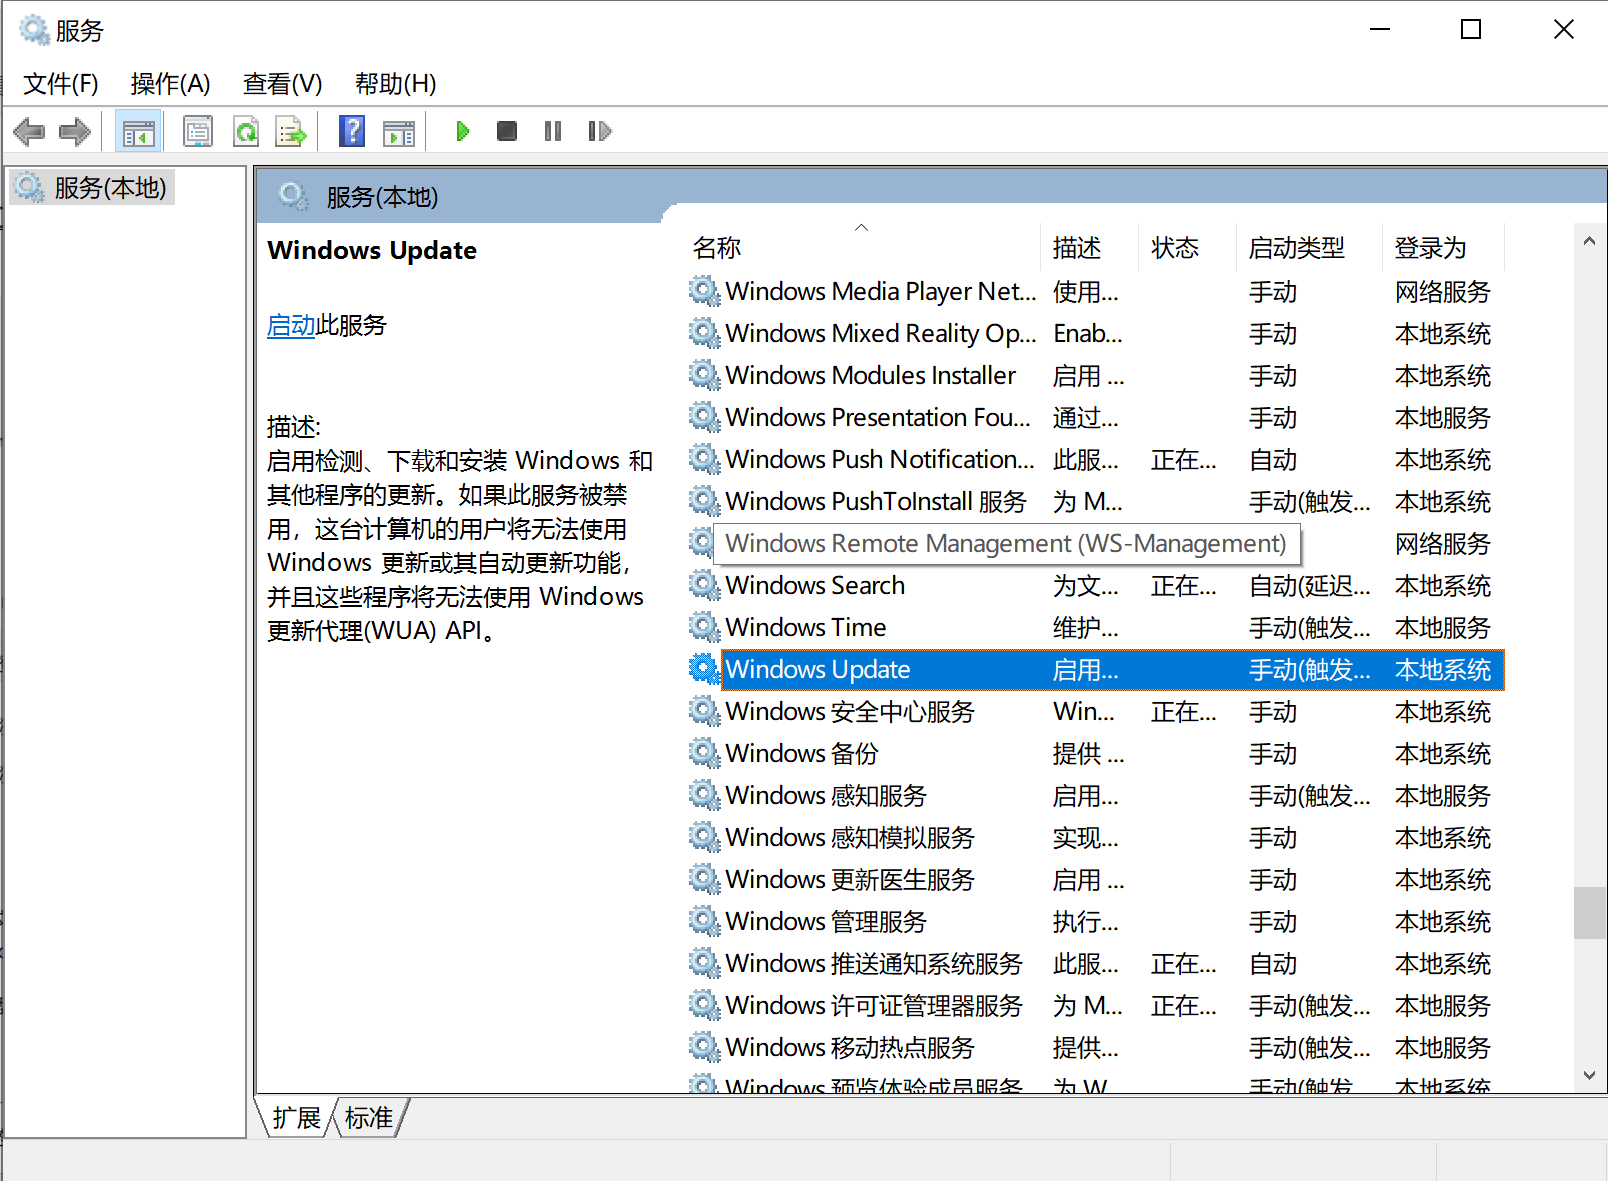Click the scrollbar up arrow in services list
The width and height of the screenshot is (1608, 1181).
click(x=1589, y=241)
